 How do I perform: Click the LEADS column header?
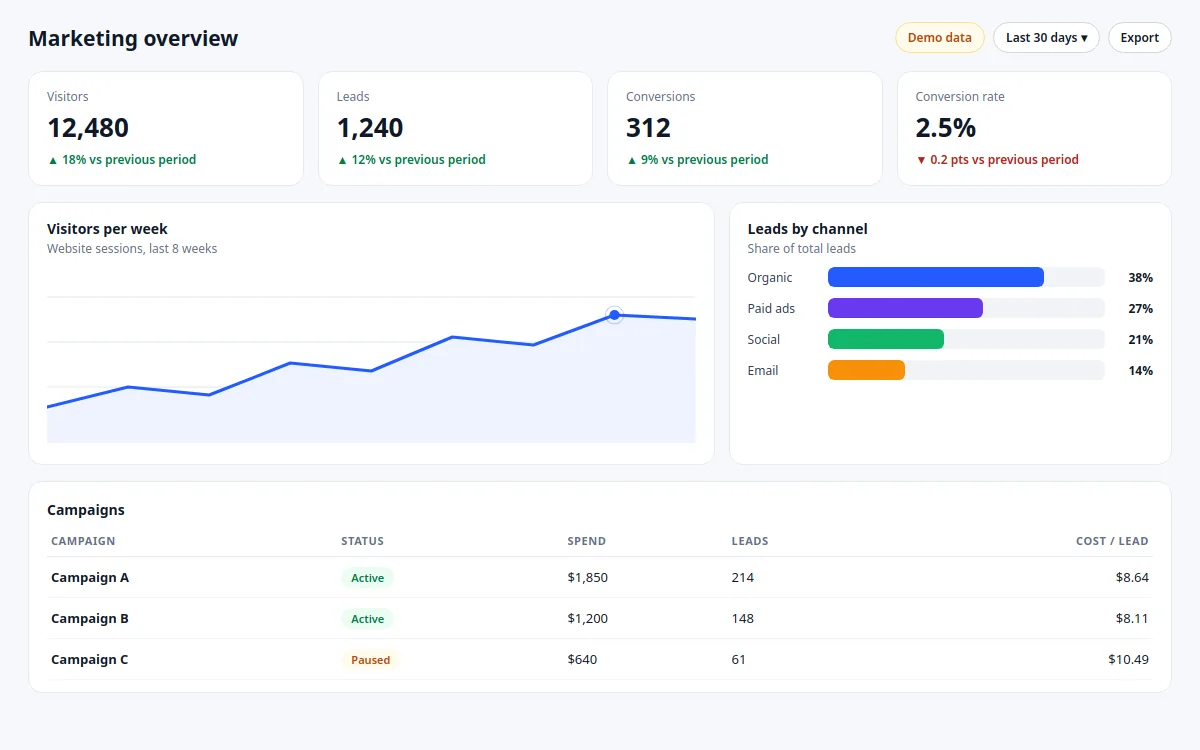(x=750, y=541)
